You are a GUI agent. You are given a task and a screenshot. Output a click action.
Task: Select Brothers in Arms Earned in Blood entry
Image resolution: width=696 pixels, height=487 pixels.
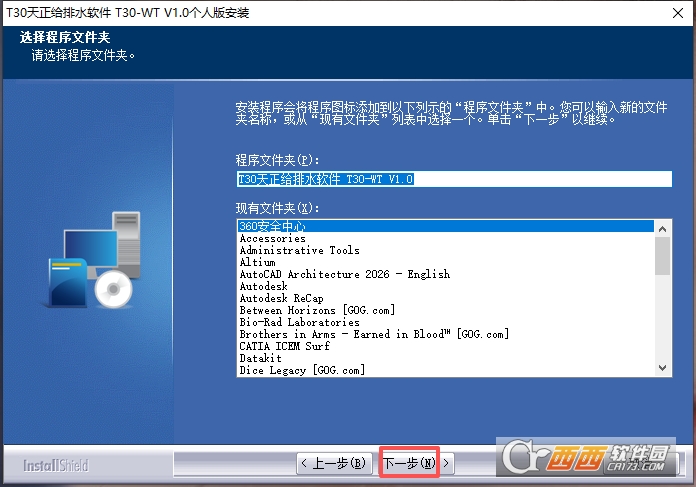446,334
